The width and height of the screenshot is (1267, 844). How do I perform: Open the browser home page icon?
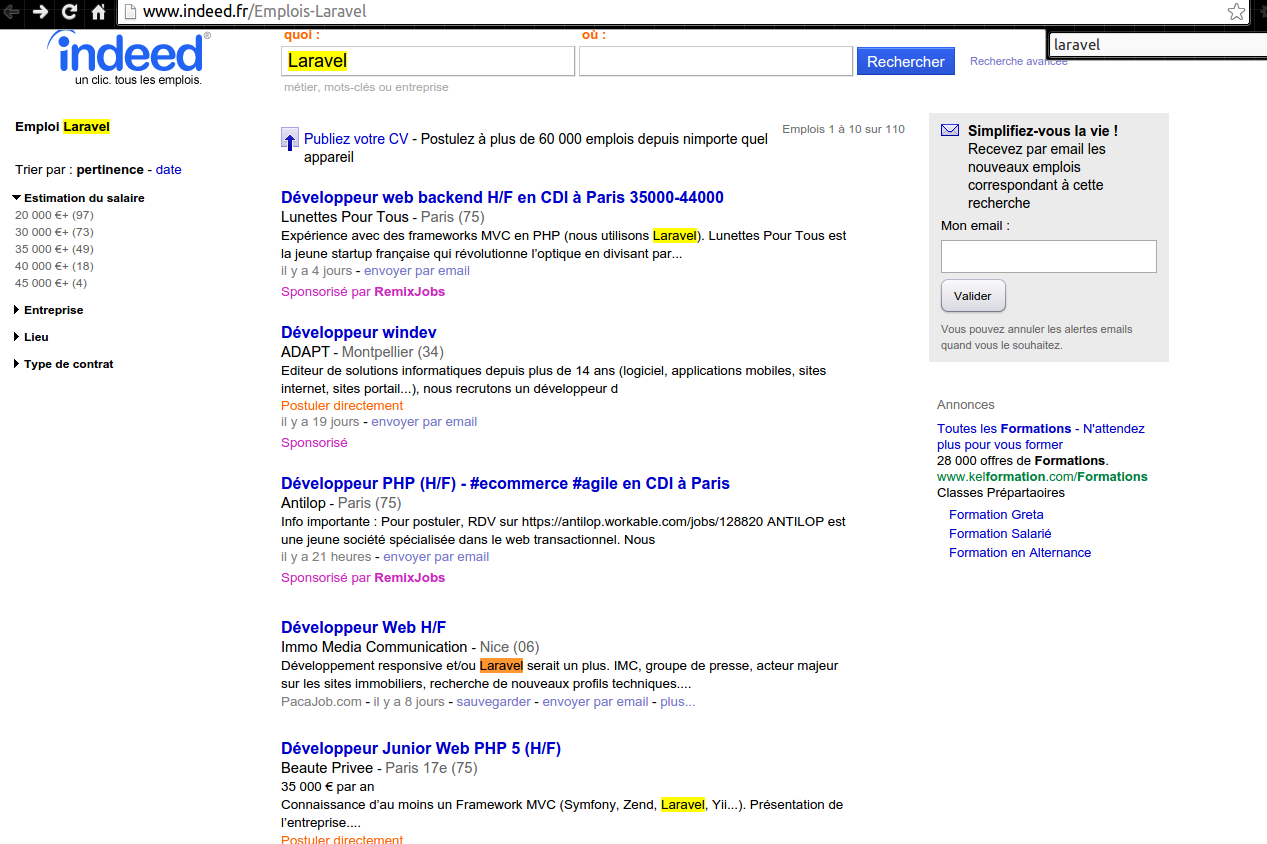point(98,12)
